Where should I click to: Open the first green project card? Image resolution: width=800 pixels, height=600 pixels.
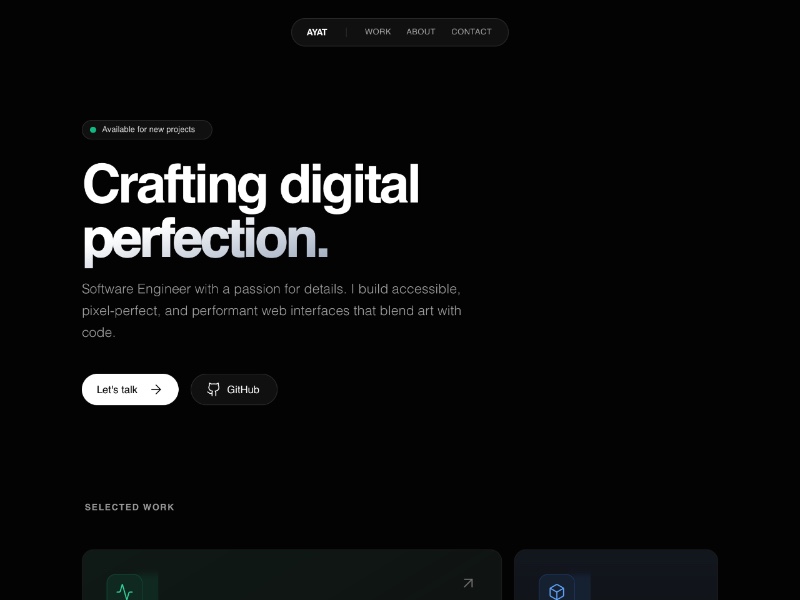(292, 574)
